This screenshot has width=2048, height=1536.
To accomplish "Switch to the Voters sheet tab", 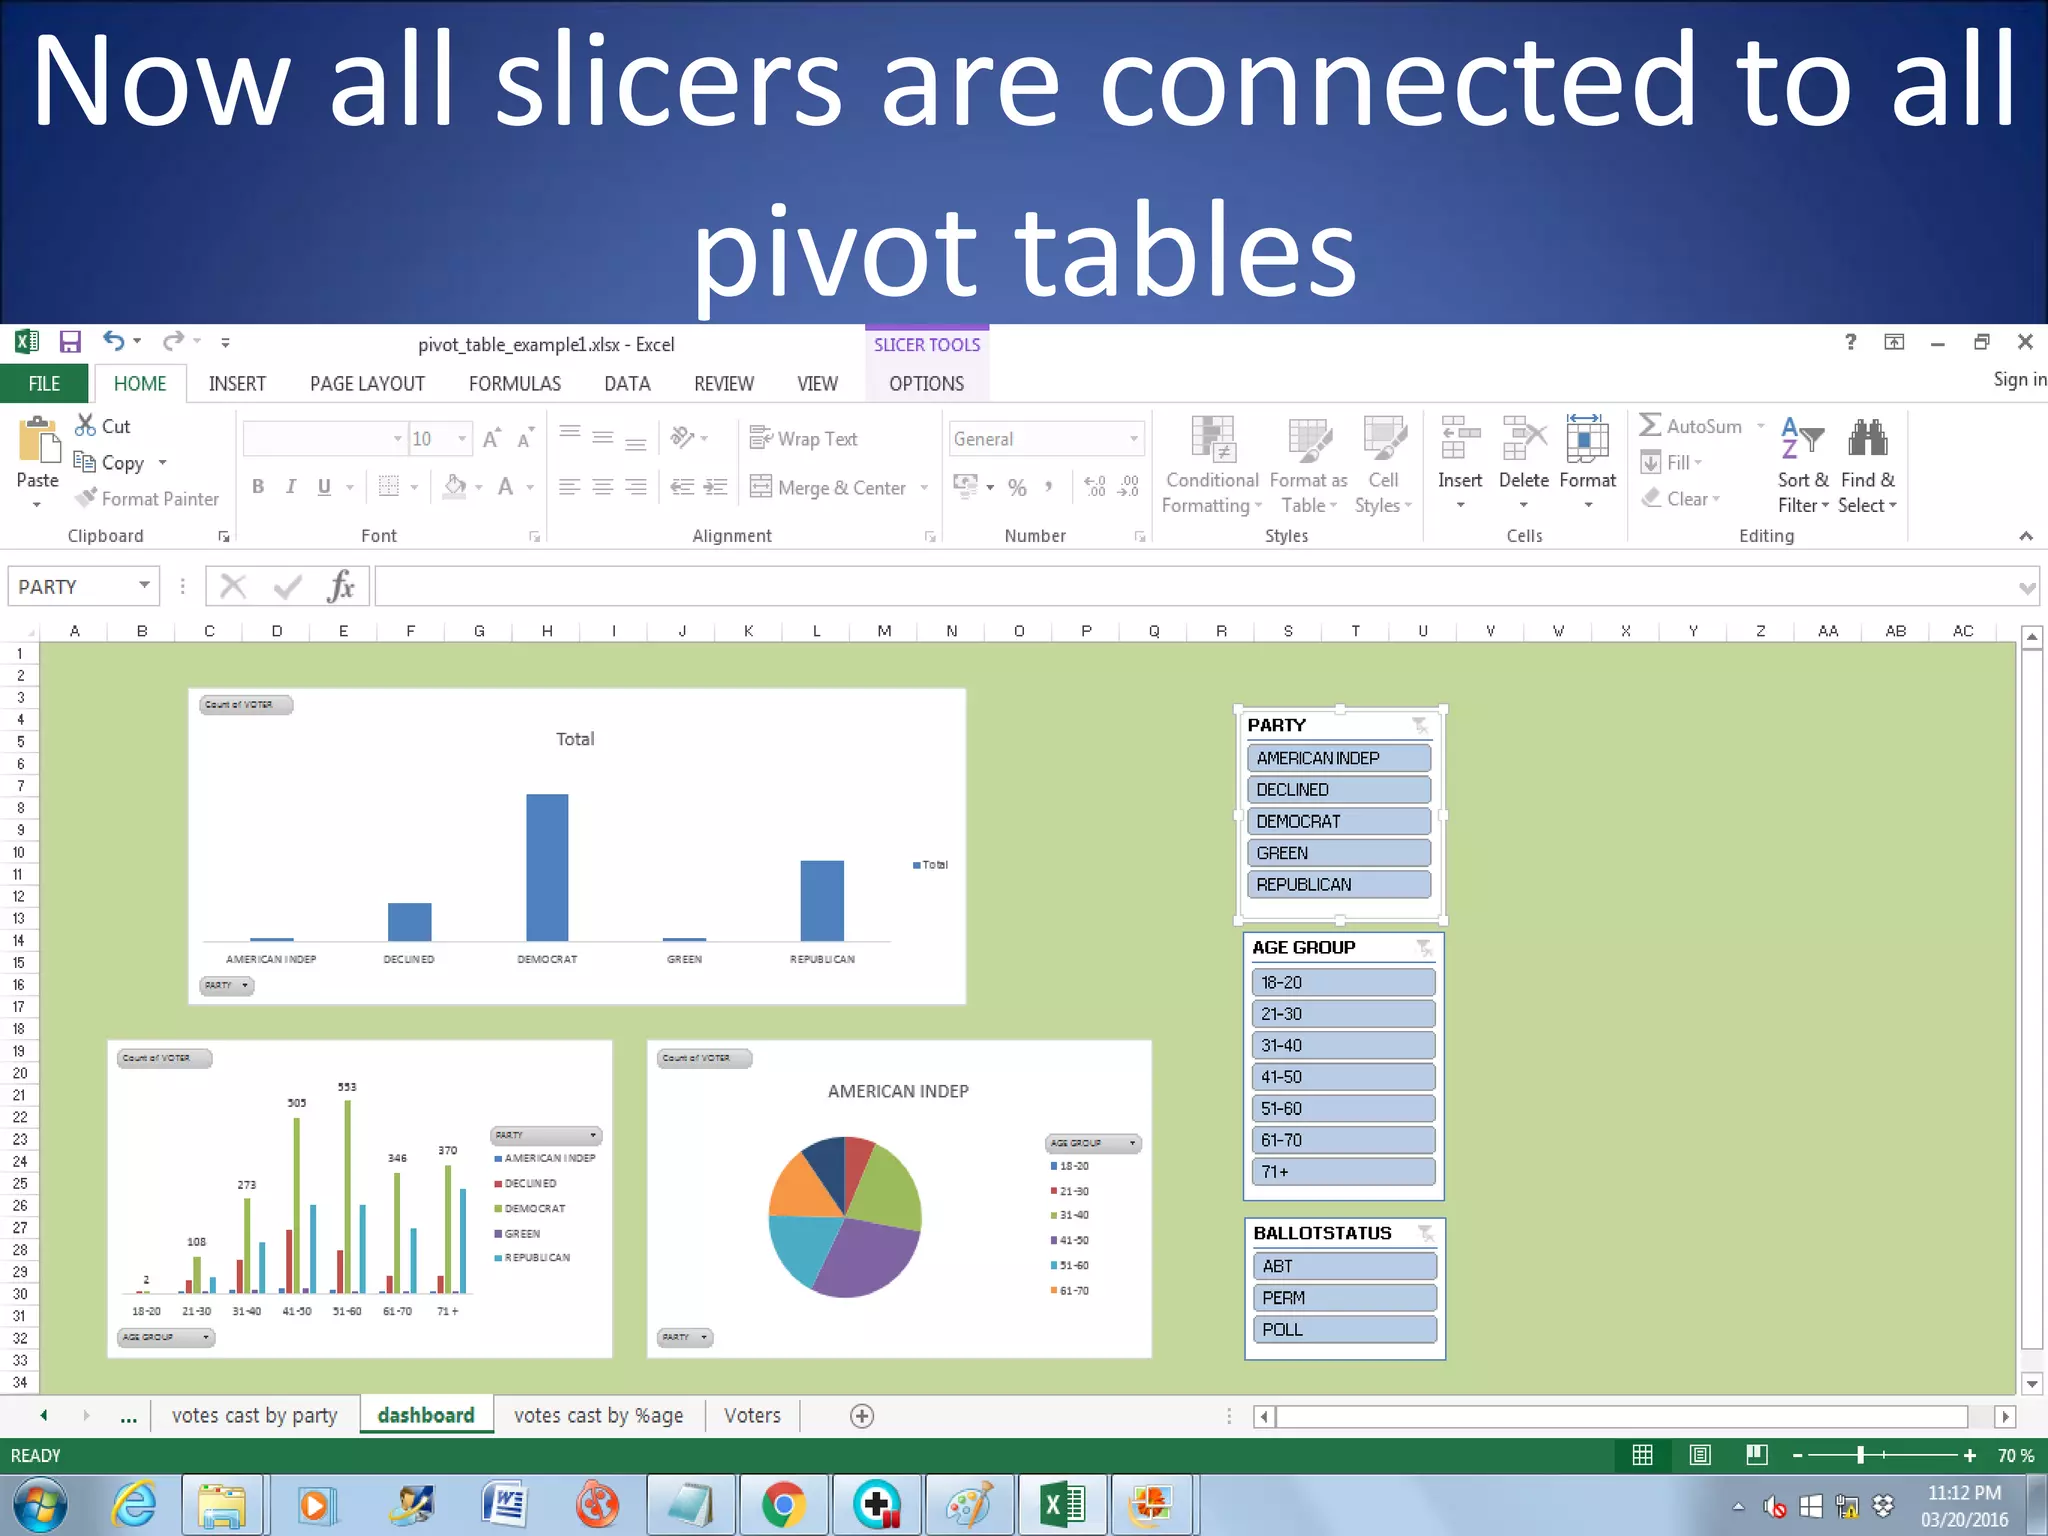I will [752, 1415].
